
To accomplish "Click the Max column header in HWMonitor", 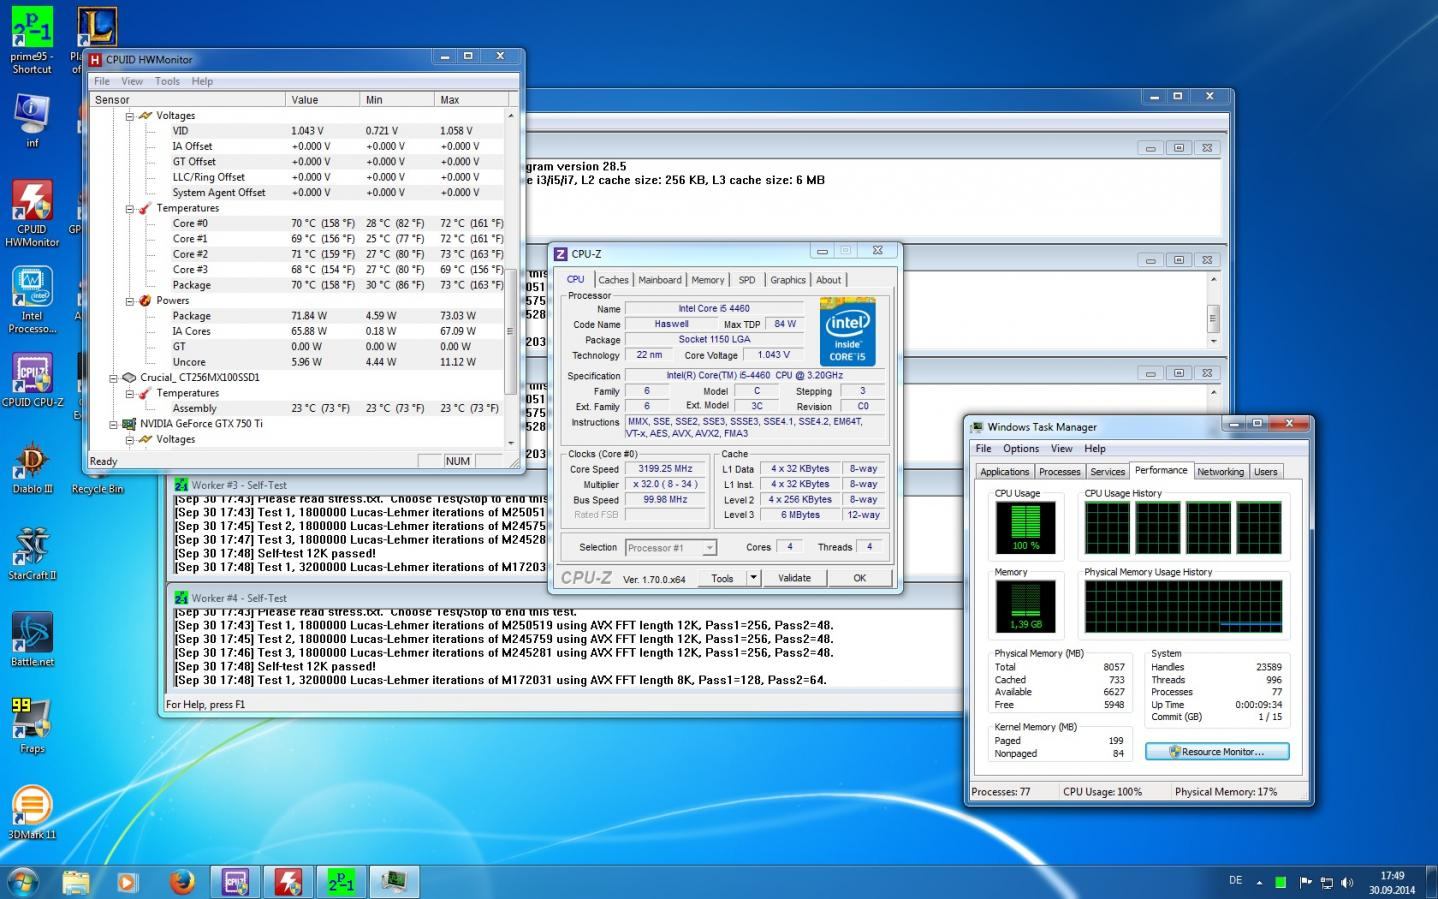I will 470,100.
